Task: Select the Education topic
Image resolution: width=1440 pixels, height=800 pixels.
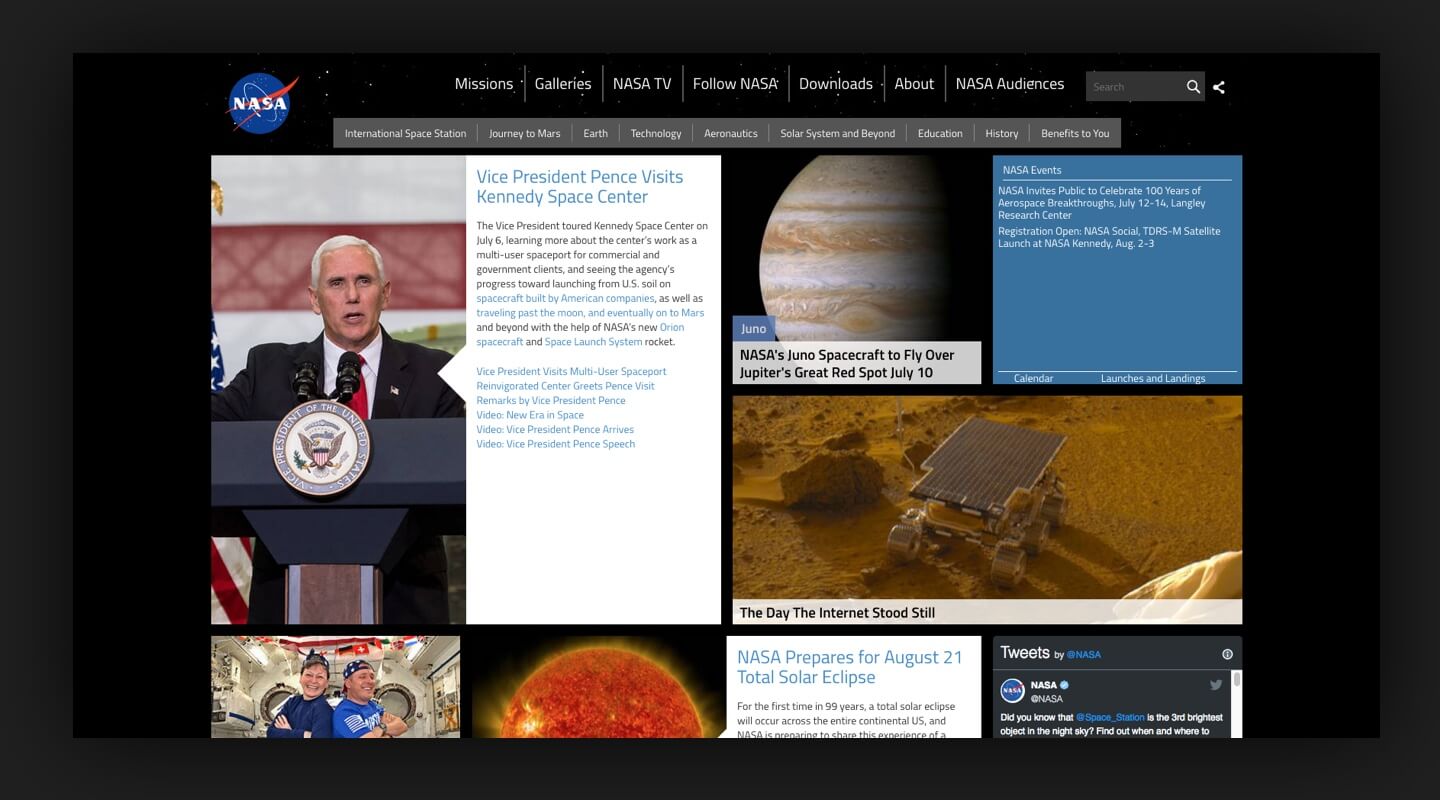Action: (x=940, y=133)
